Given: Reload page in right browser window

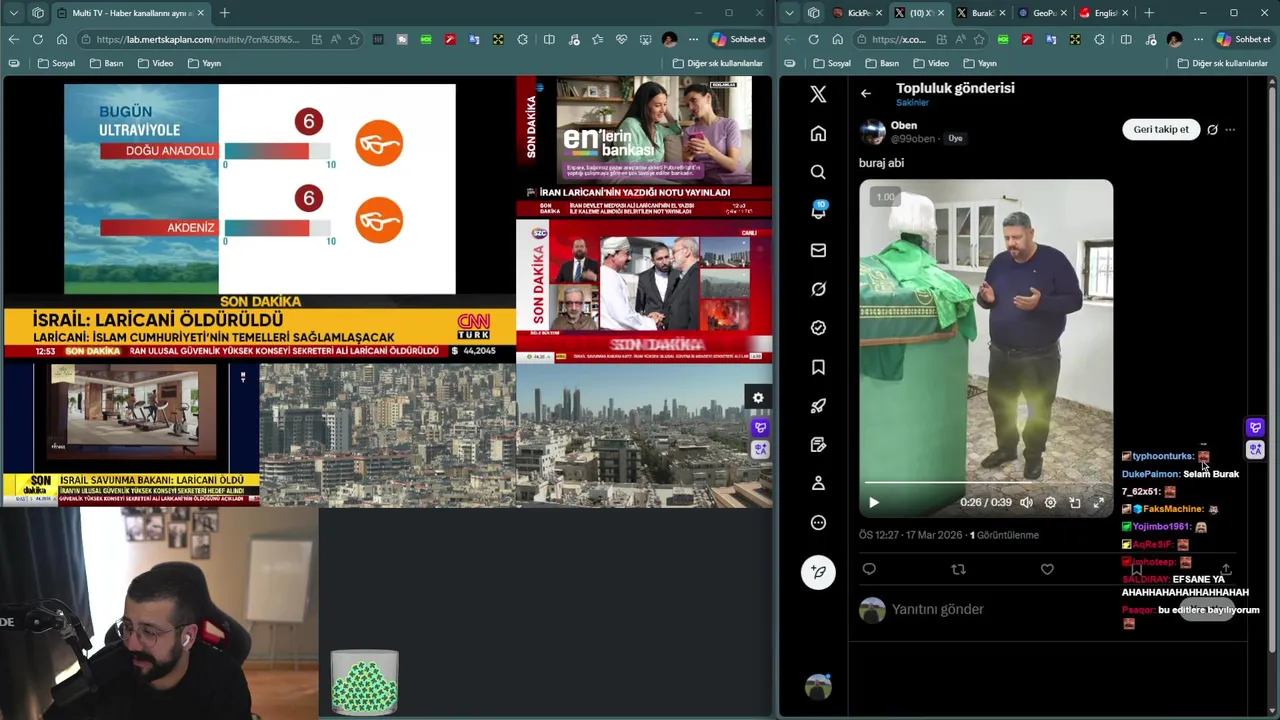Looking at the screenshot, I should coord(813,39).
